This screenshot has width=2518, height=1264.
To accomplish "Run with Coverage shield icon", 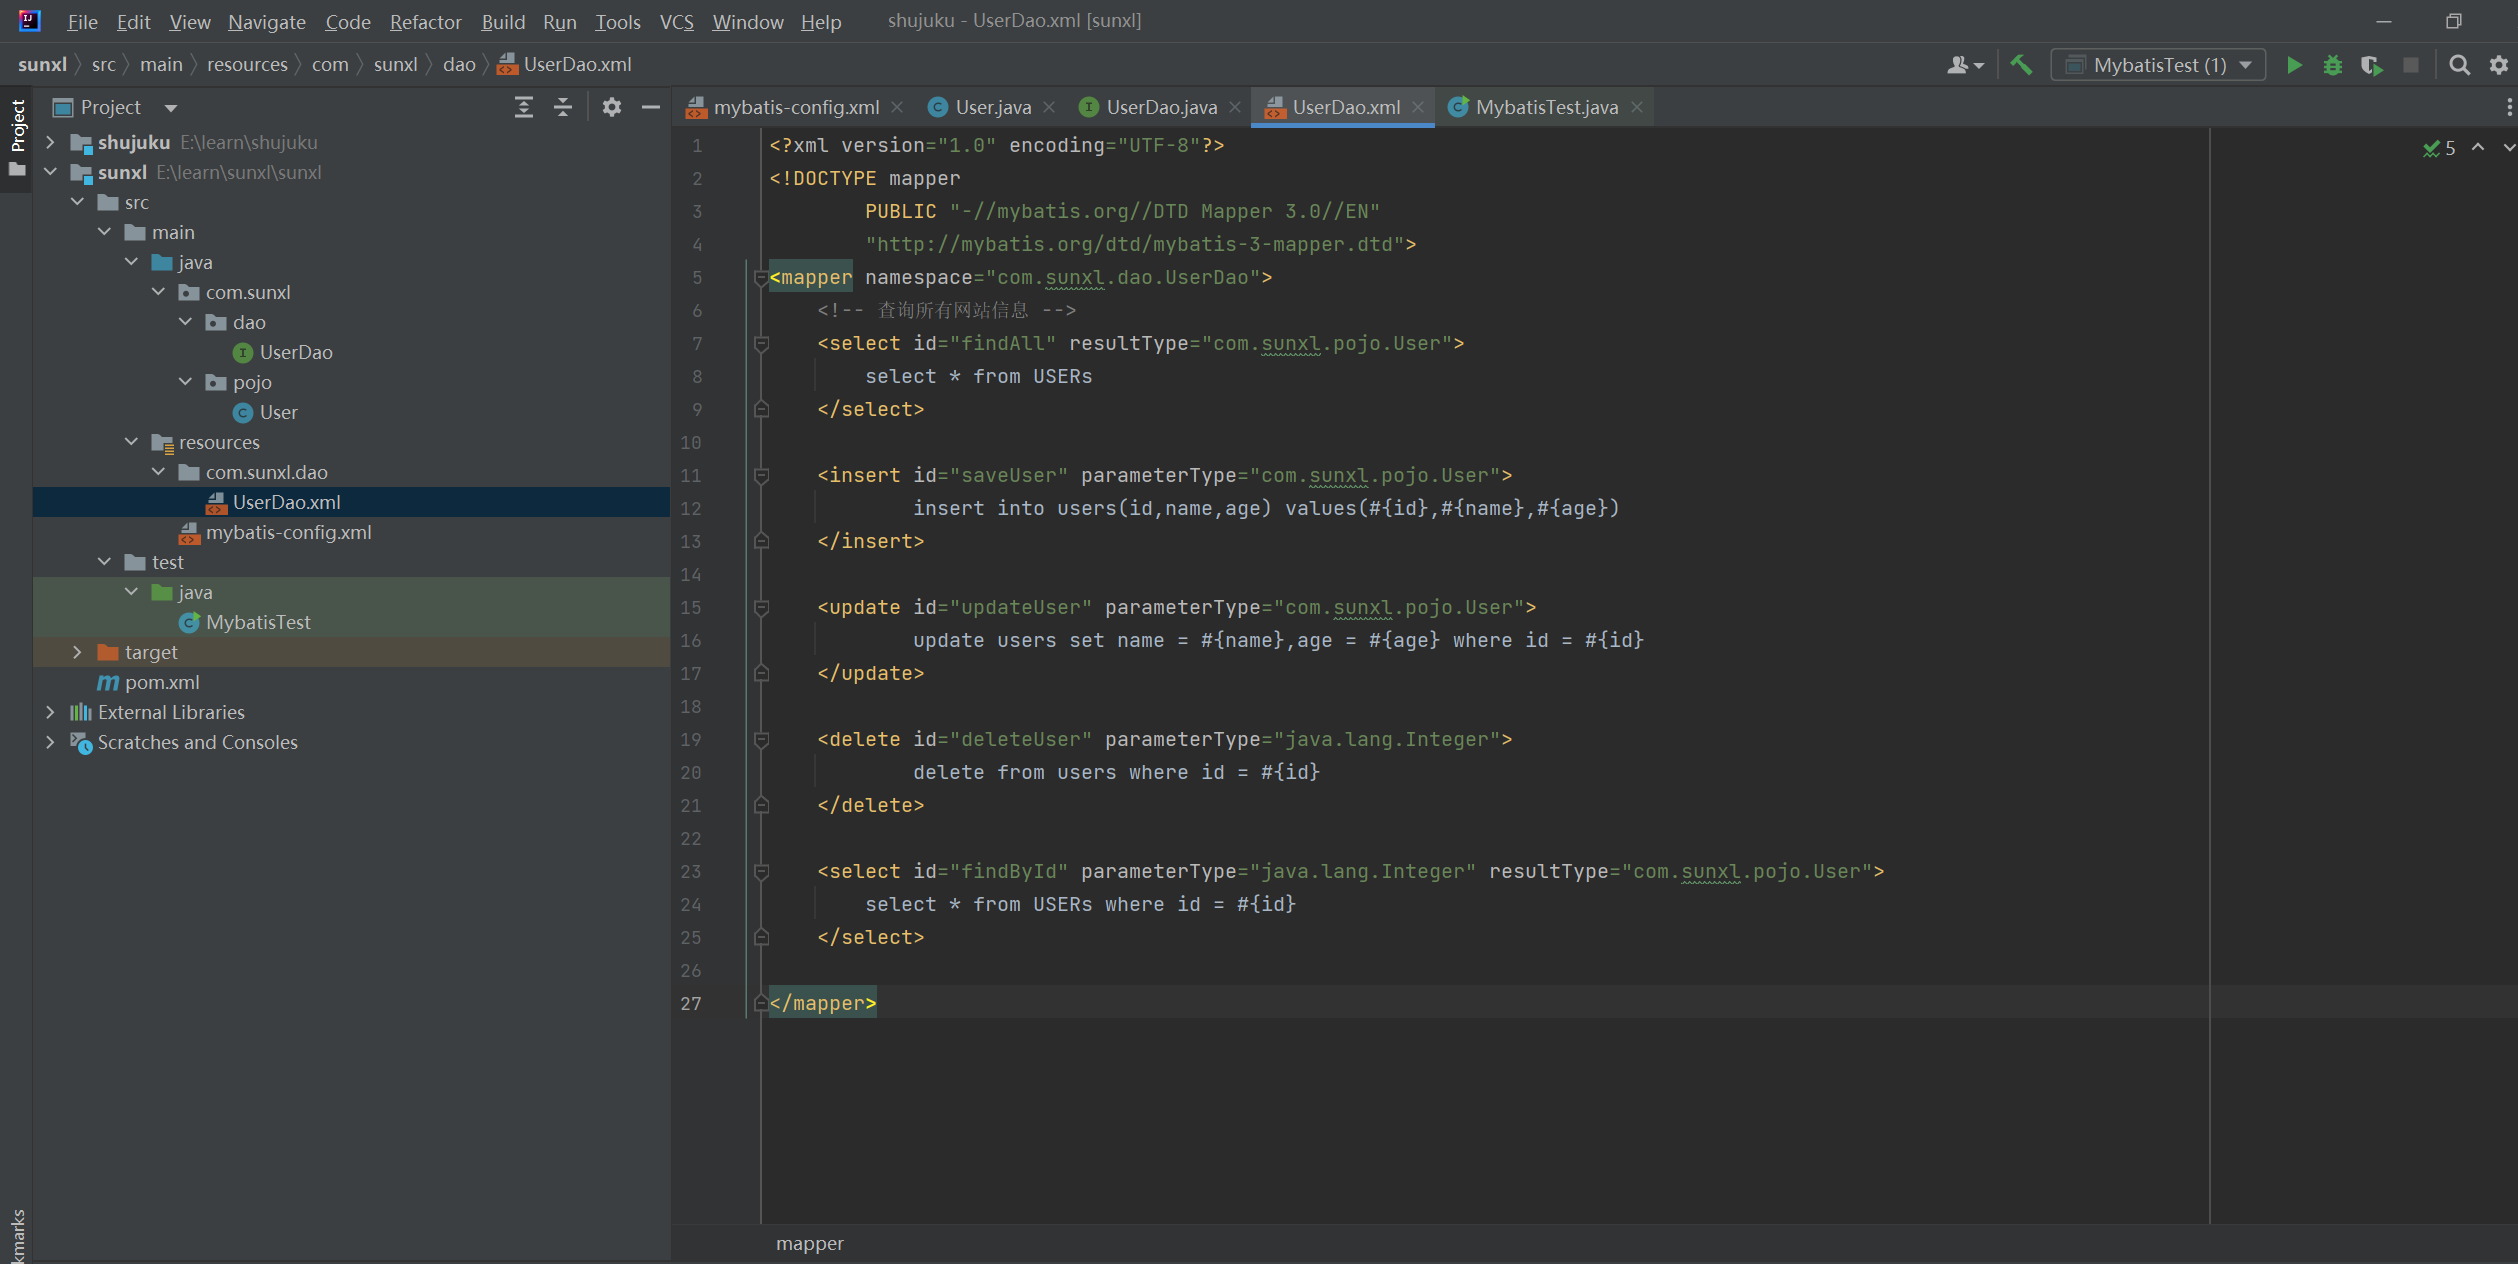I will click(x=2371, y=65).
